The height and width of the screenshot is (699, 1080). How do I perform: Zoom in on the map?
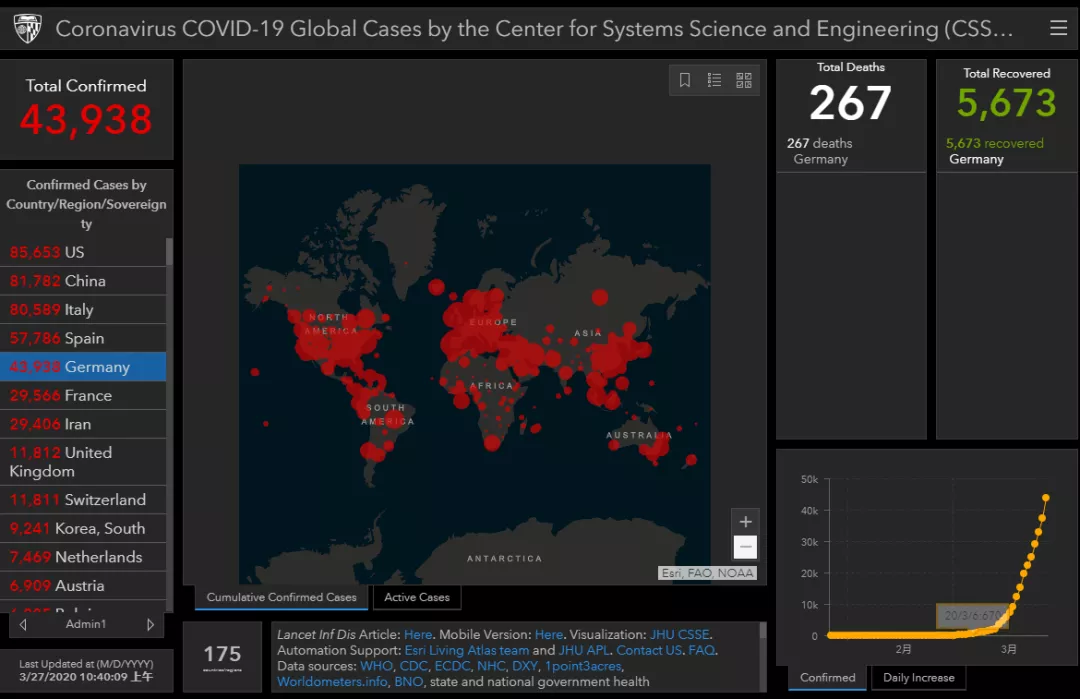pyautogui.click(x=745, y=521)
